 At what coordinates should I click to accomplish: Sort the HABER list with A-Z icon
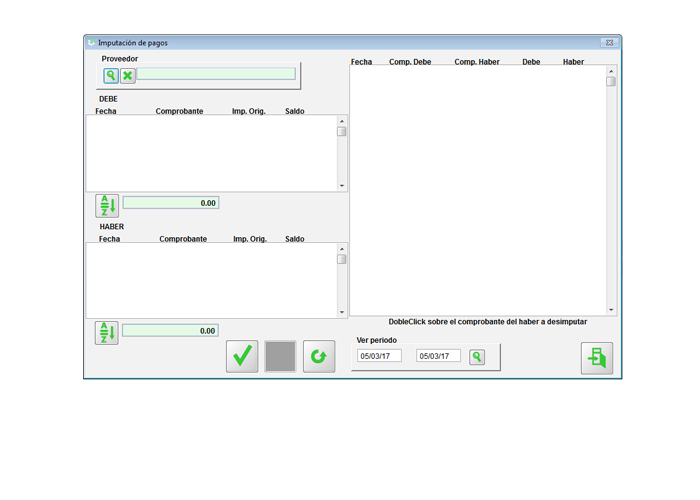107,333
